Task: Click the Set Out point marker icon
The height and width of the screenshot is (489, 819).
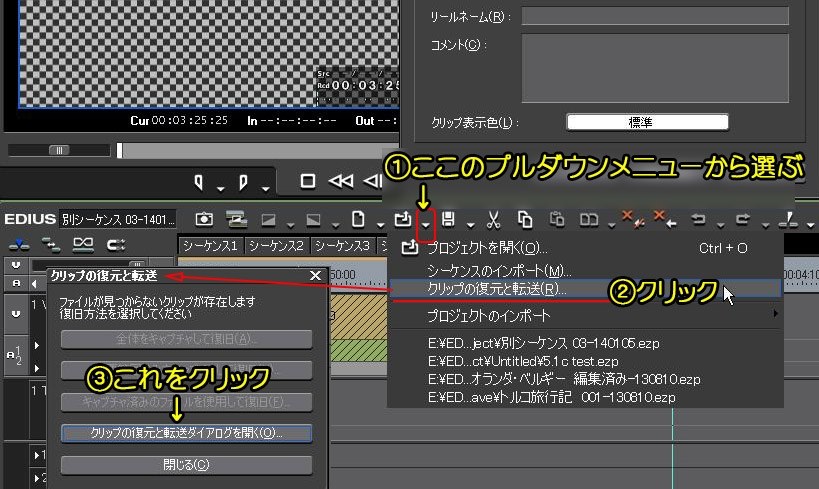Action: [x=243, y=182]
